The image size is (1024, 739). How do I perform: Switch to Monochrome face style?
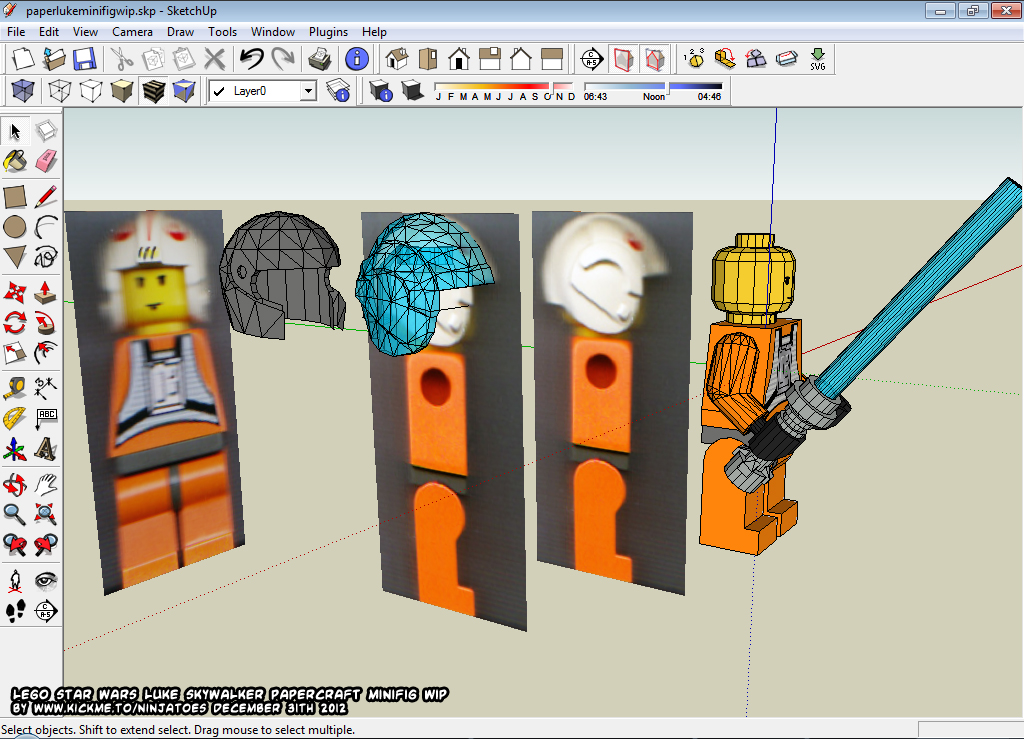click(185, 91)
